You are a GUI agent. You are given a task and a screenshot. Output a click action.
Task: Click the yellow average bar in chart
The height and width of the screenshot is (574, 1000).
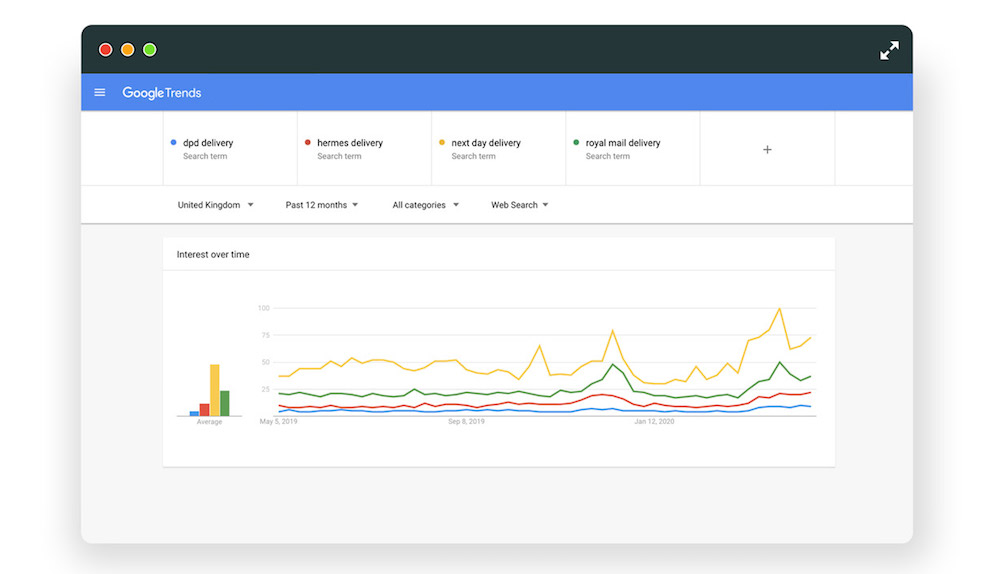coord(214,390)
